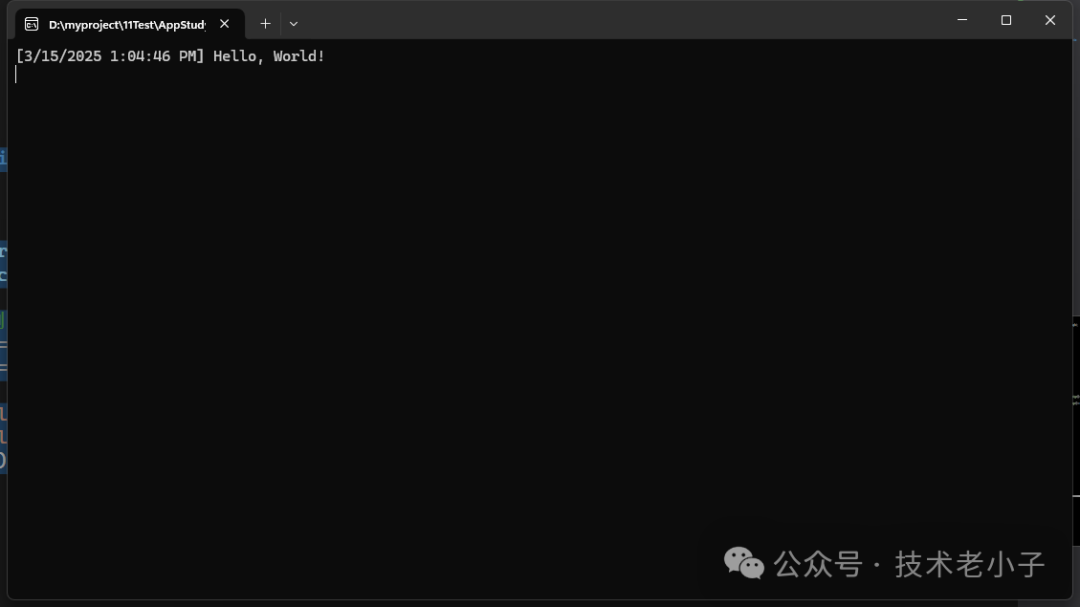Select the D:\myproject\11Test\AppStud tab

click(129, 24)
